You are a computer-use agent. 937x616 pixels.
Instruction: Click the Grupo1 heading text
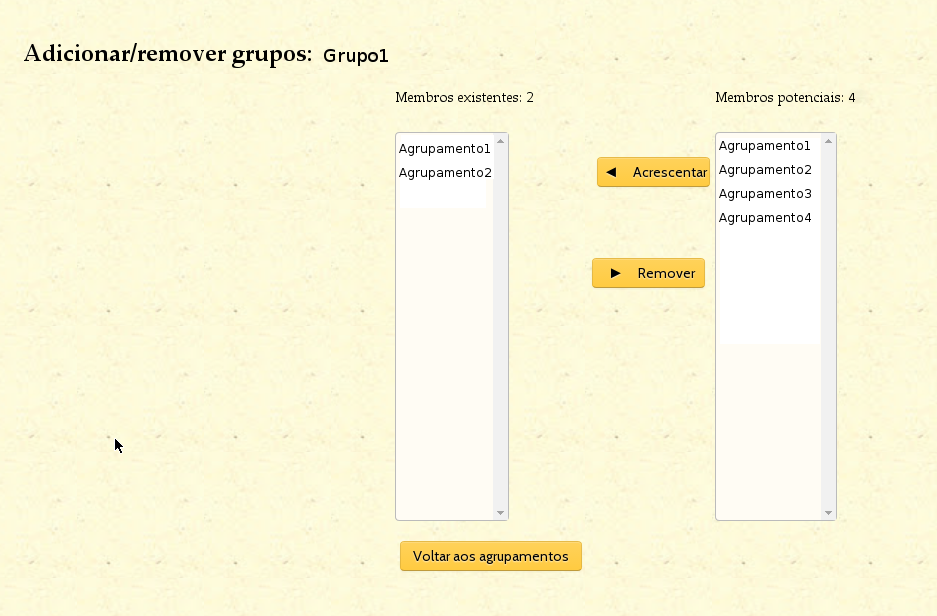pos(356,56)
